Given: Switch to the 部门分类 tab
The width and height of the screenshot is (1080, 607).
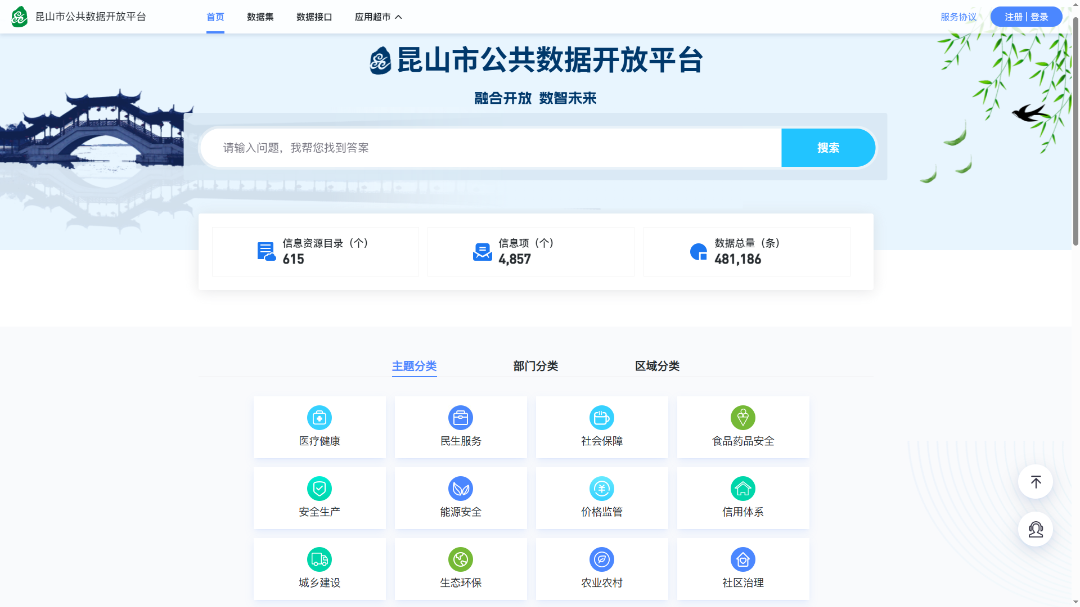Looking at the screenshot, I should coord(535,366).
